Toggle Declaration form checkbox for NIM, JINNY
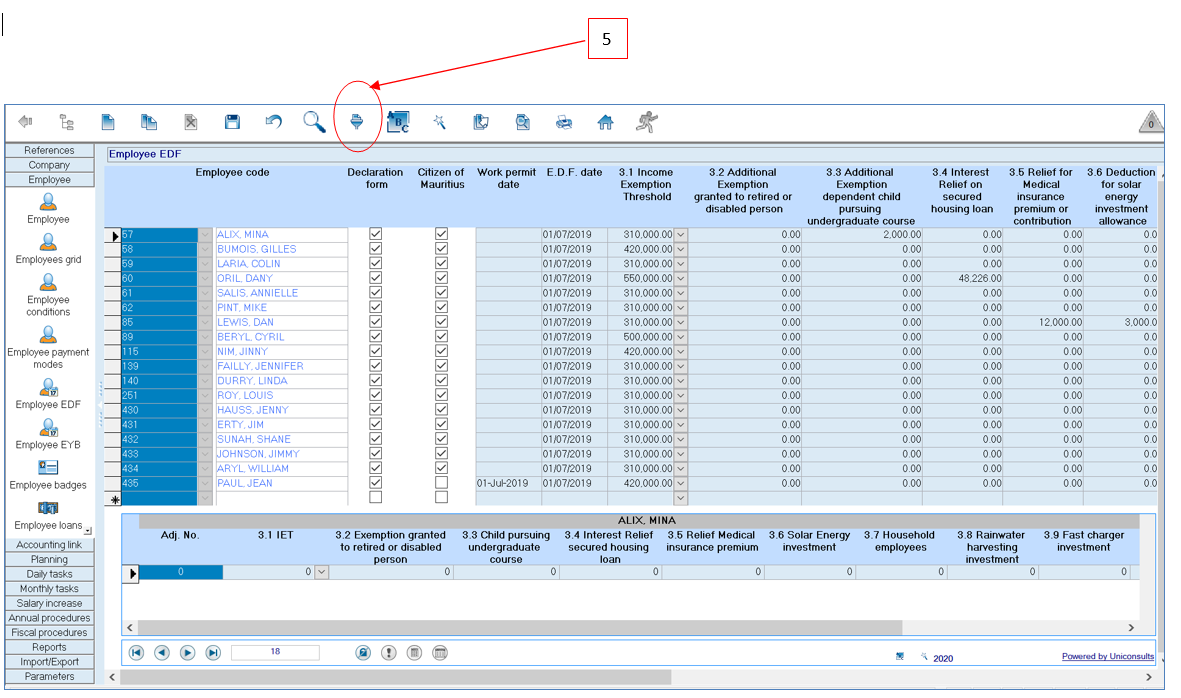Image resolution: width=1181 pixels, height=698 pixels. (376, 351)
